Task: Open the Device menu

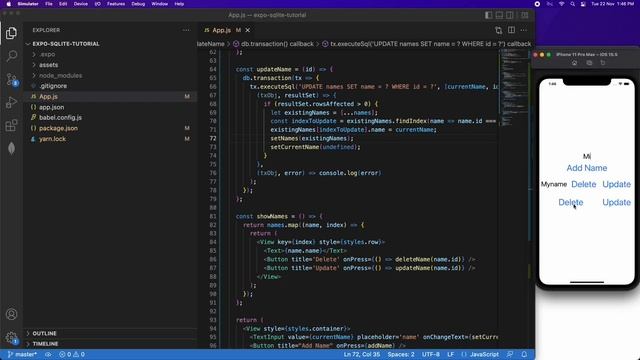Action: pos(80,4)
